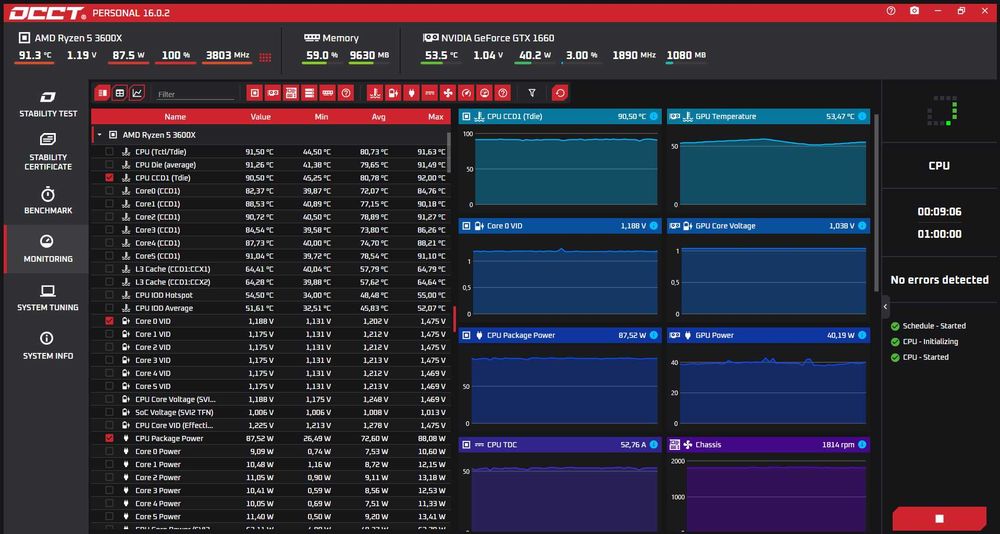Check the Core 1 VID checkbox
This screenshot has width=1000, height=534.
click(x=109, y=334)
